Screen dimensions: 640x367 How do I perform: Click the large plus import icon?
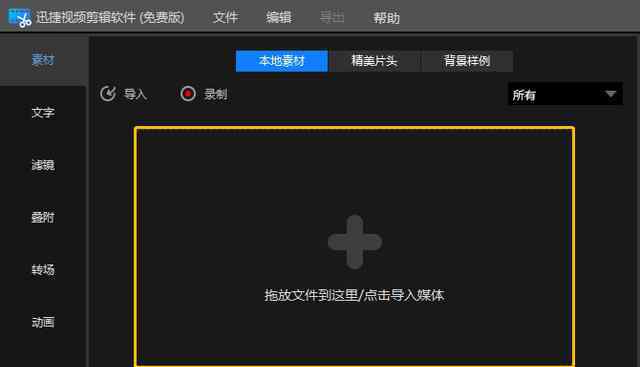(355, 242)
